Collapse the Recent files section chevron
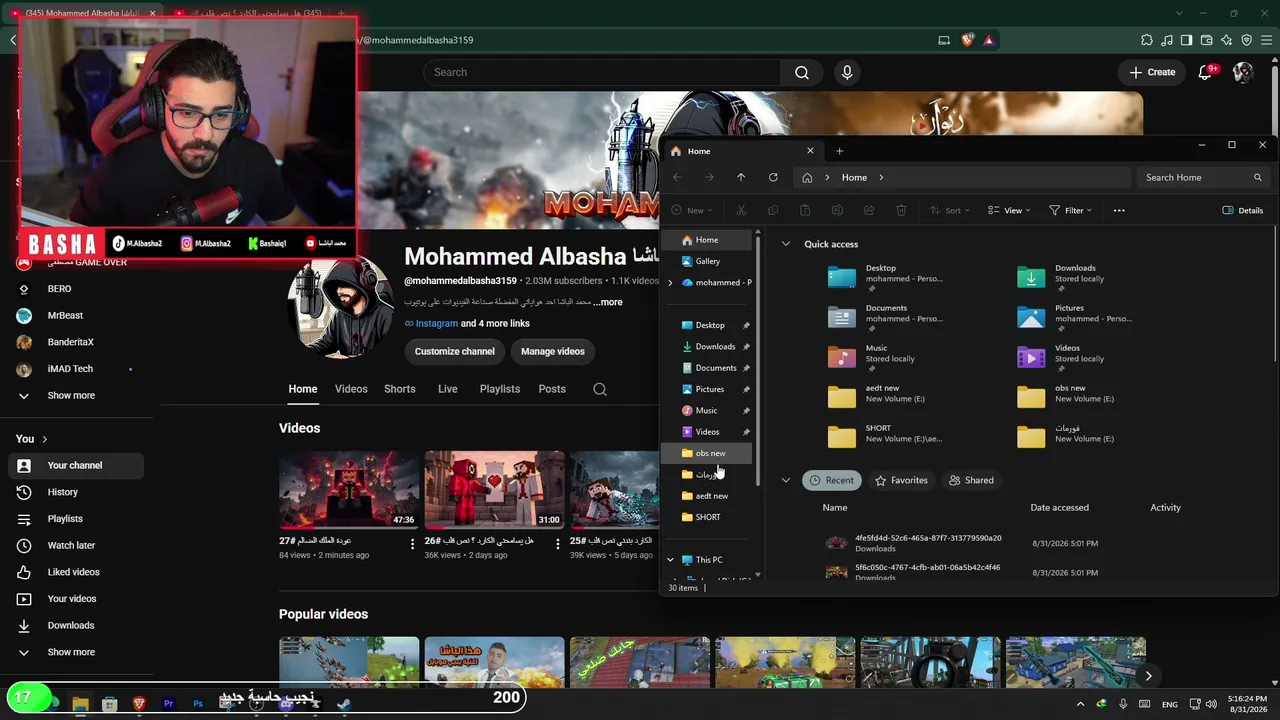Viewport: 1280px width, 720px height. (786, 480)
